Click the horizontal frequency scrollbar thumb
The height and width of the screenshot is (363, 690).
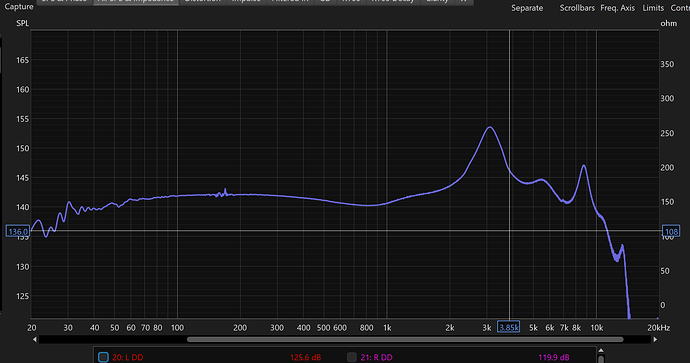[405, 339]
